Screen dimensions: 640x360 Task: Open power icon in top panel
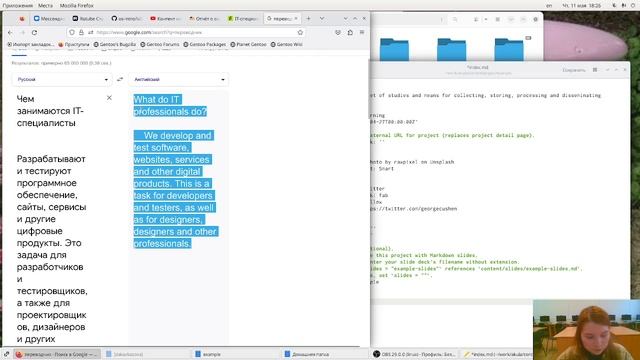coord(633,5)
